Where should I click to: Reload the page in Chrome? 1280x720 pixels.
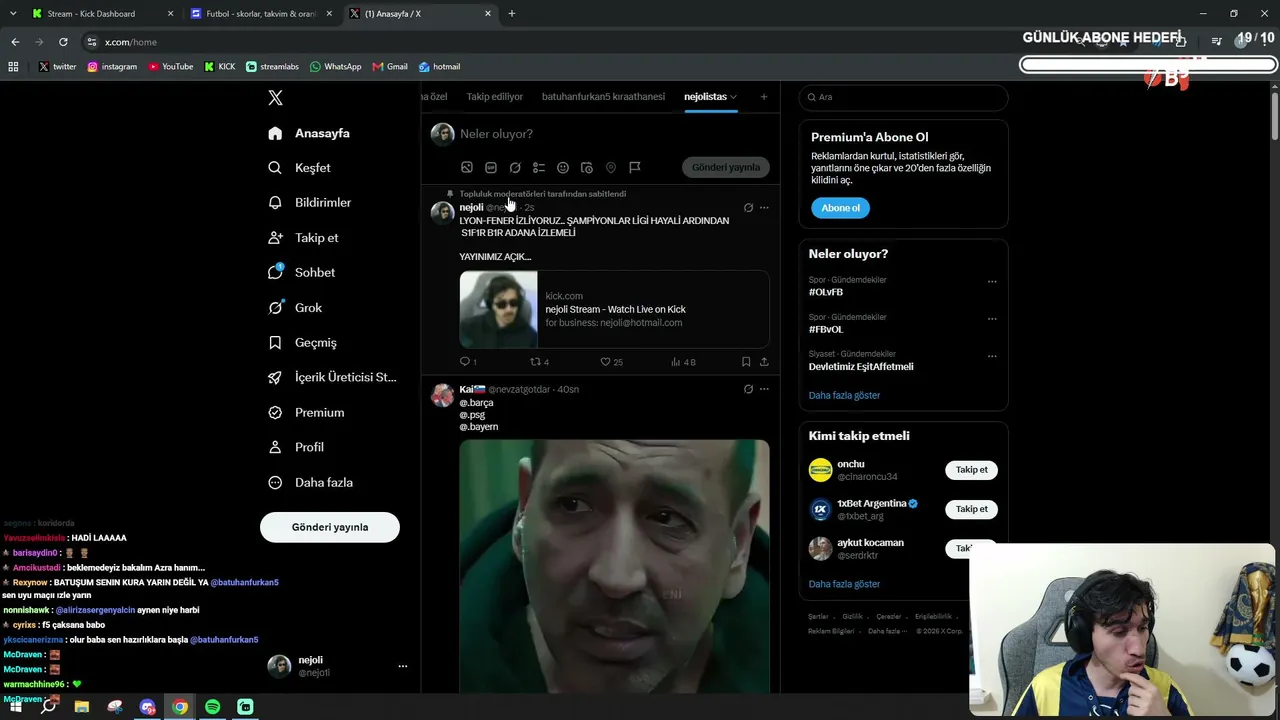click(x=63, y=42)
